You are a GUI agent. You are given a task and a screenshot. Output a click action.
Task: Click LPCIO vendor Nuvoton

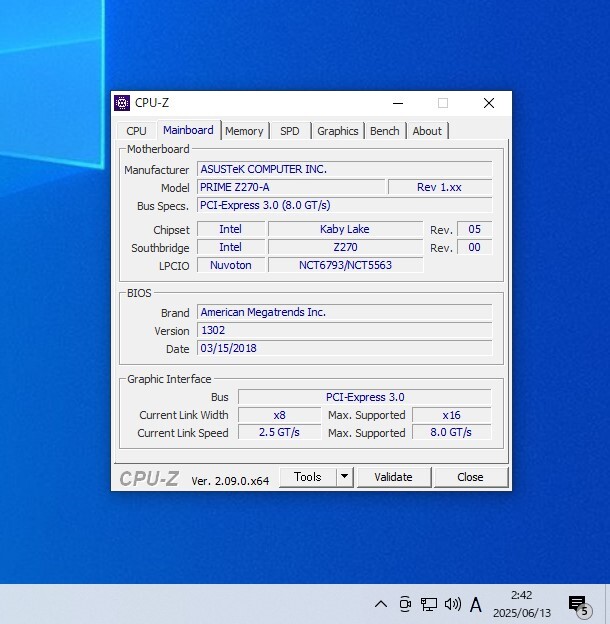(x=231, y=265)
